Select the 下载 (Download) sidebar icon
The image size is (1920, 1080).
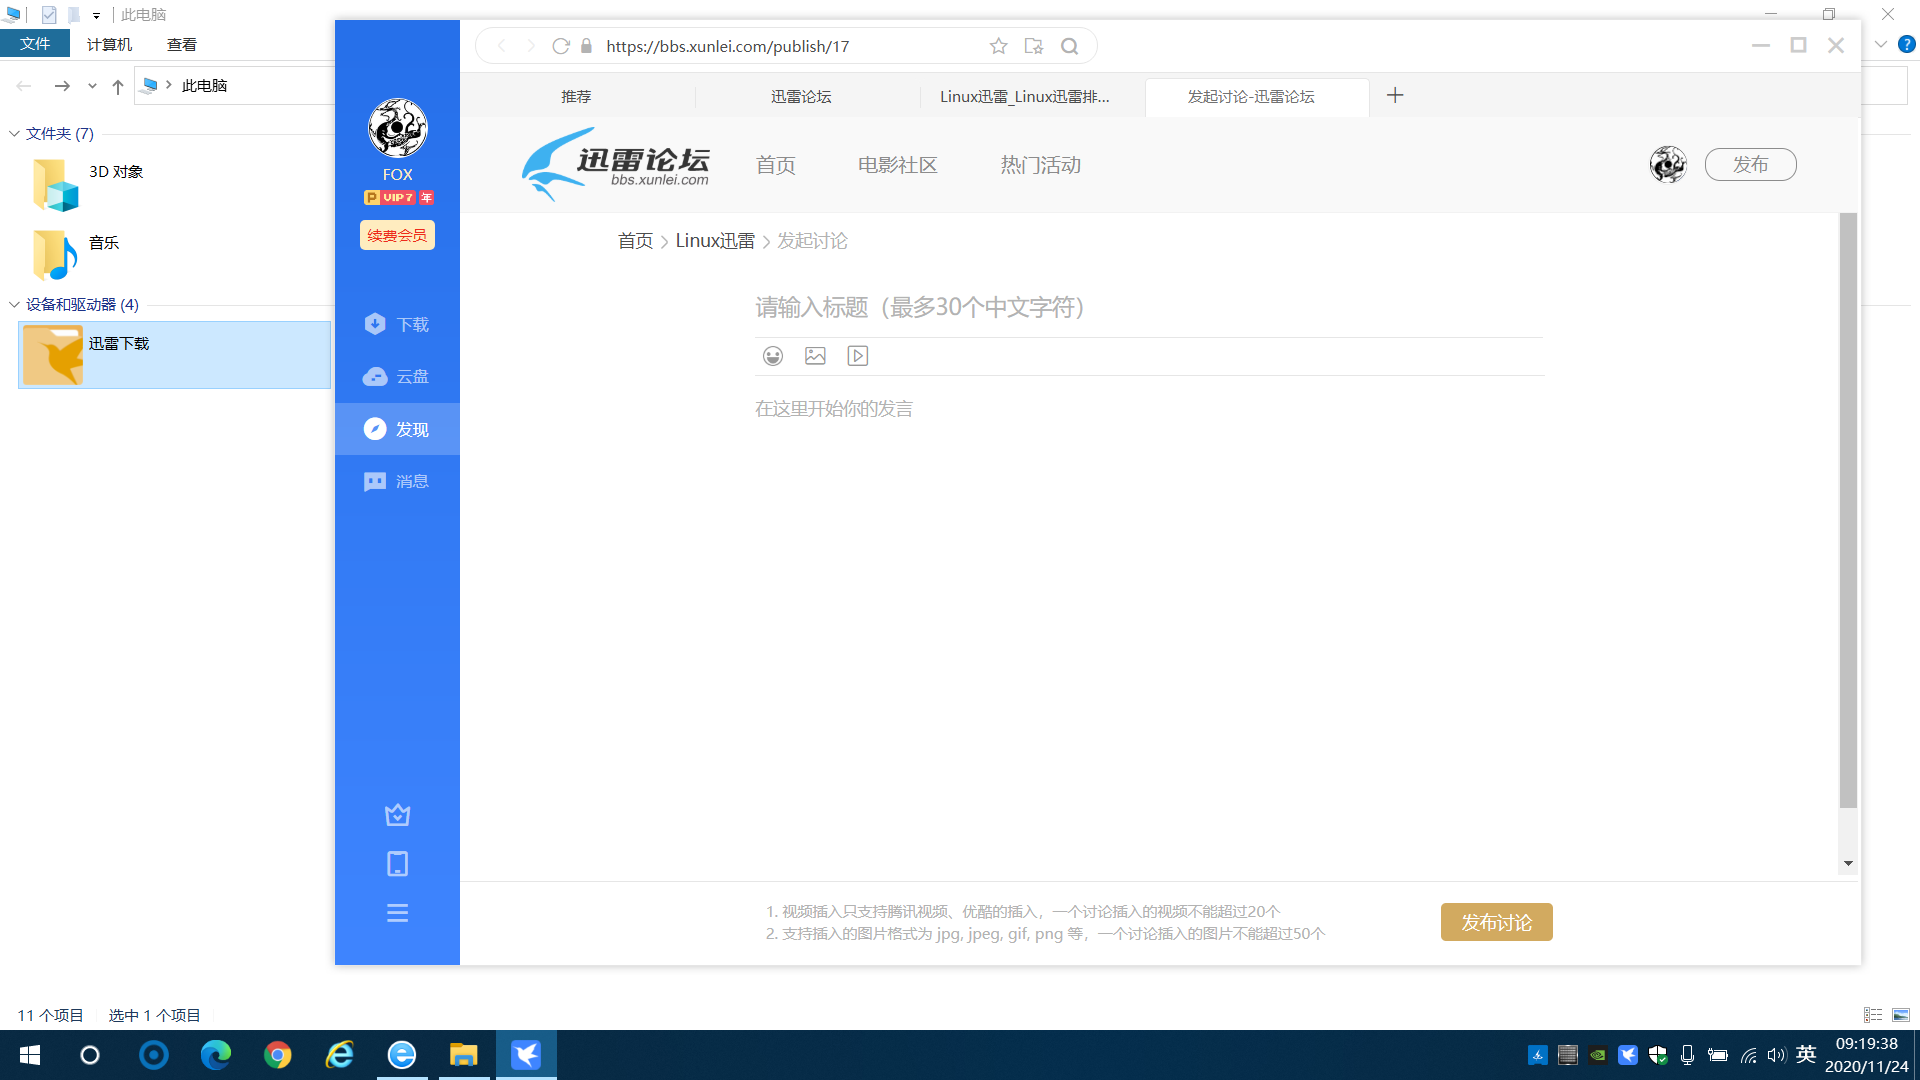pyautogui.click(x=397, y=324)
